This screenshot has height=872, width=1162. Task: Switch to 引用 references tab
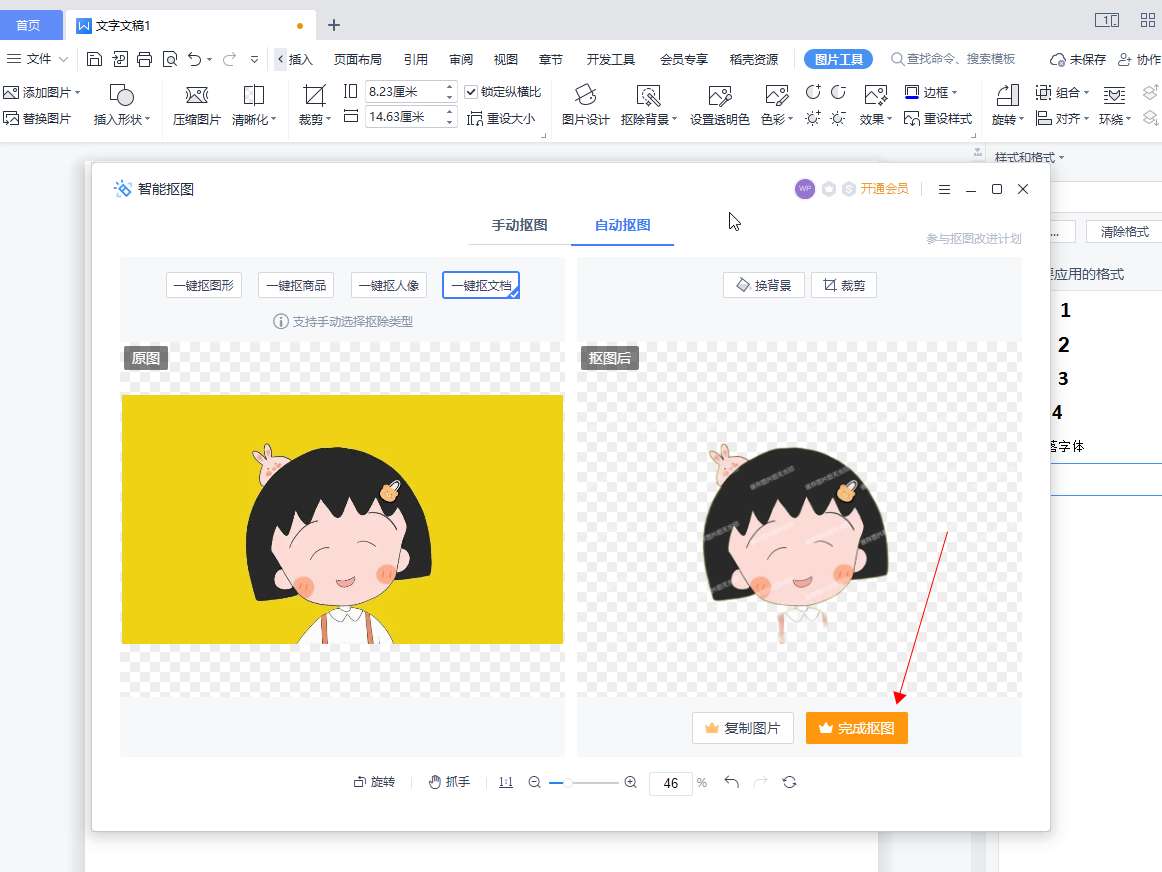click(416, 59)
